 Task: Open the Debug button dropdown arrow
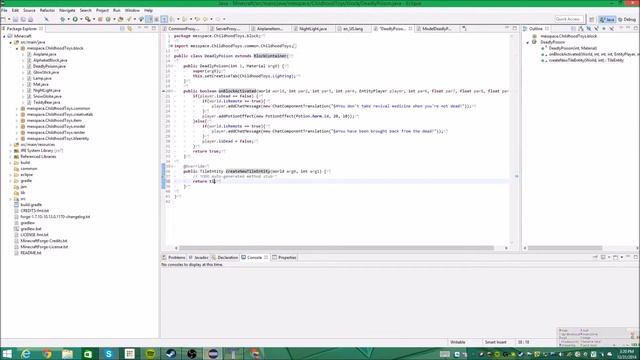[68, 19]
